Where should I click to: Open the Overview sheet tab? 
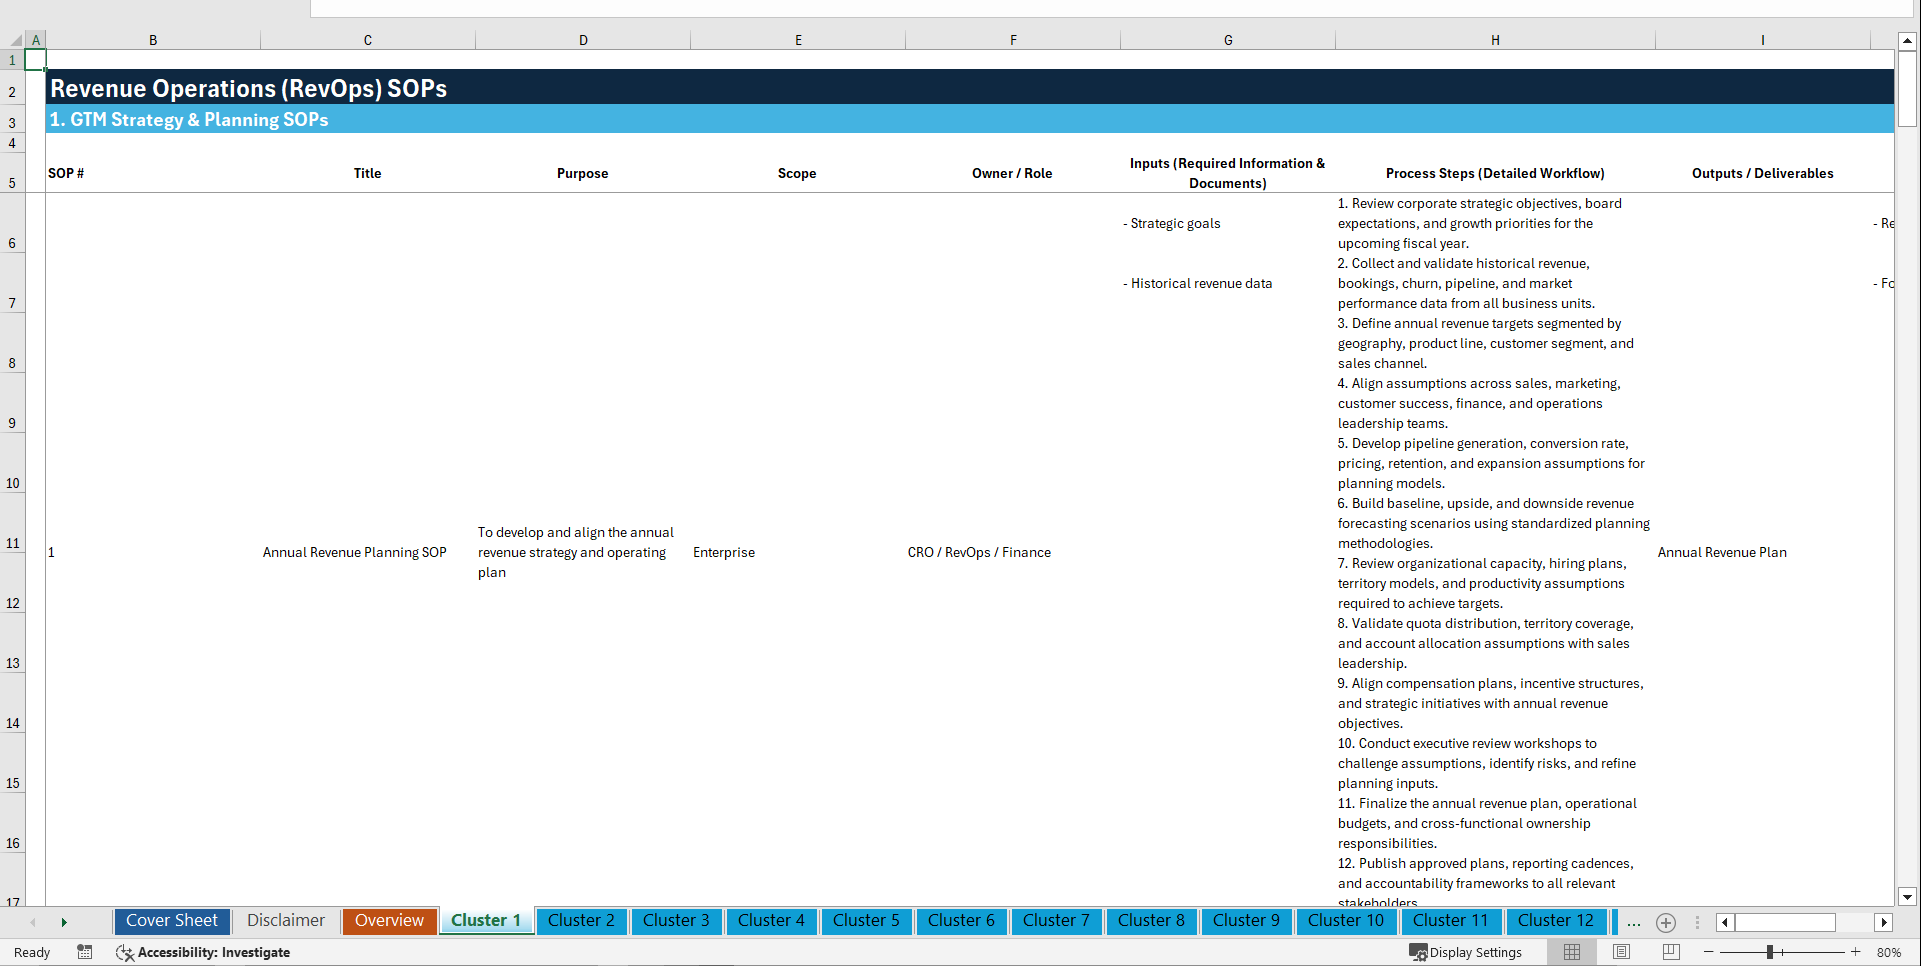(389, 921)
